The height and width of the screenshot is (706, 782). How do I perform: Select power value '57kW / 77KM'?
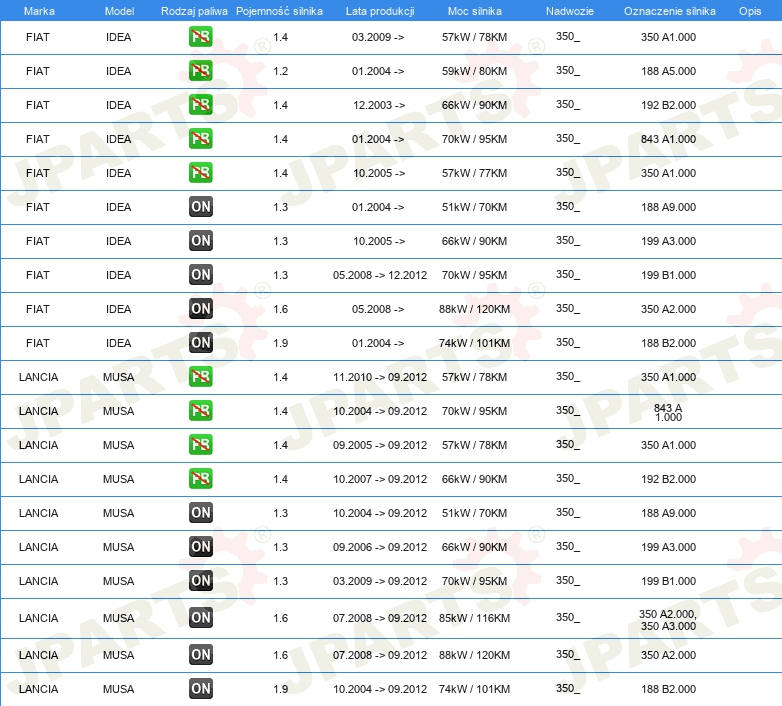[x=474, y=173]
